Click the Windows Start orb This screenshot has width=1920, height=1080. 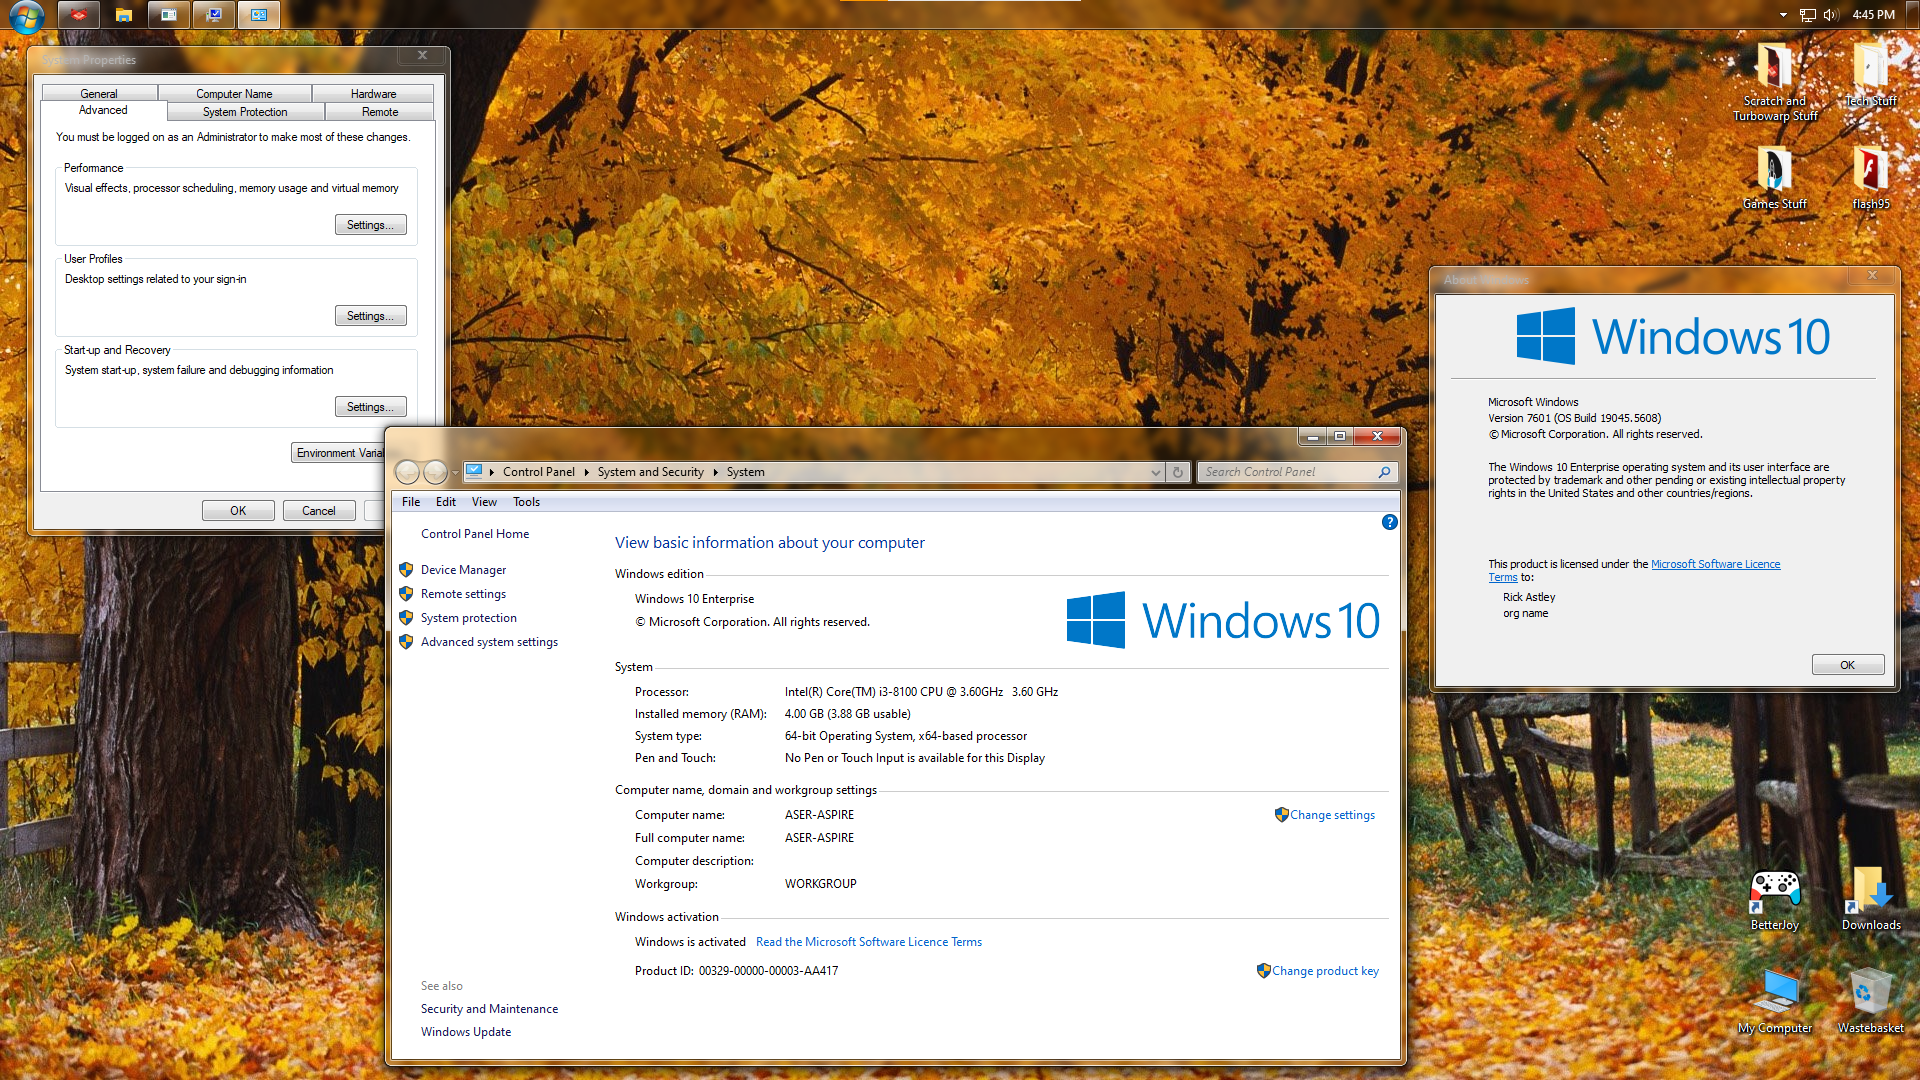point(26,15)
